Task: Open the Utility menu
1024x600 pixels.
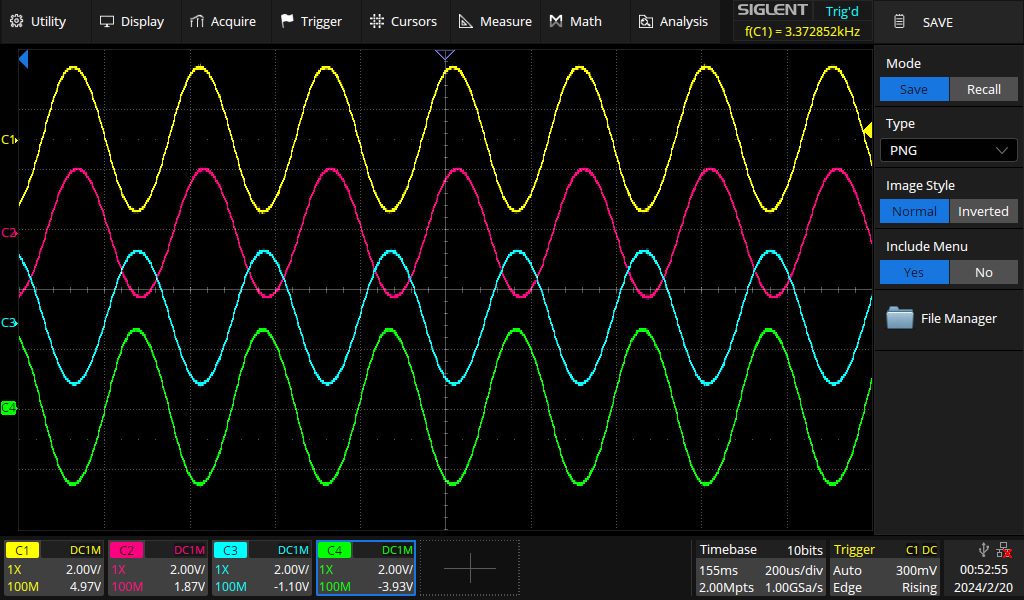Action: click(37, 21)
